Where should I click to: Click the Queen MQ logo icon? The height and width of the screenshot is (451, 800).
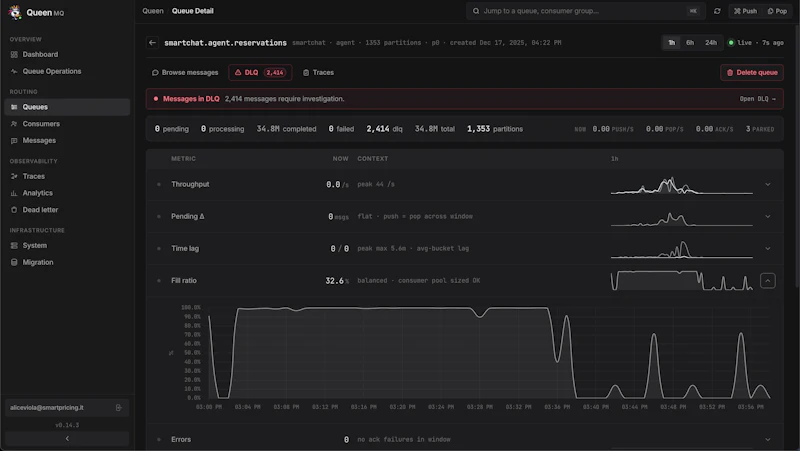pyautogui.click(x=15, y=12)
